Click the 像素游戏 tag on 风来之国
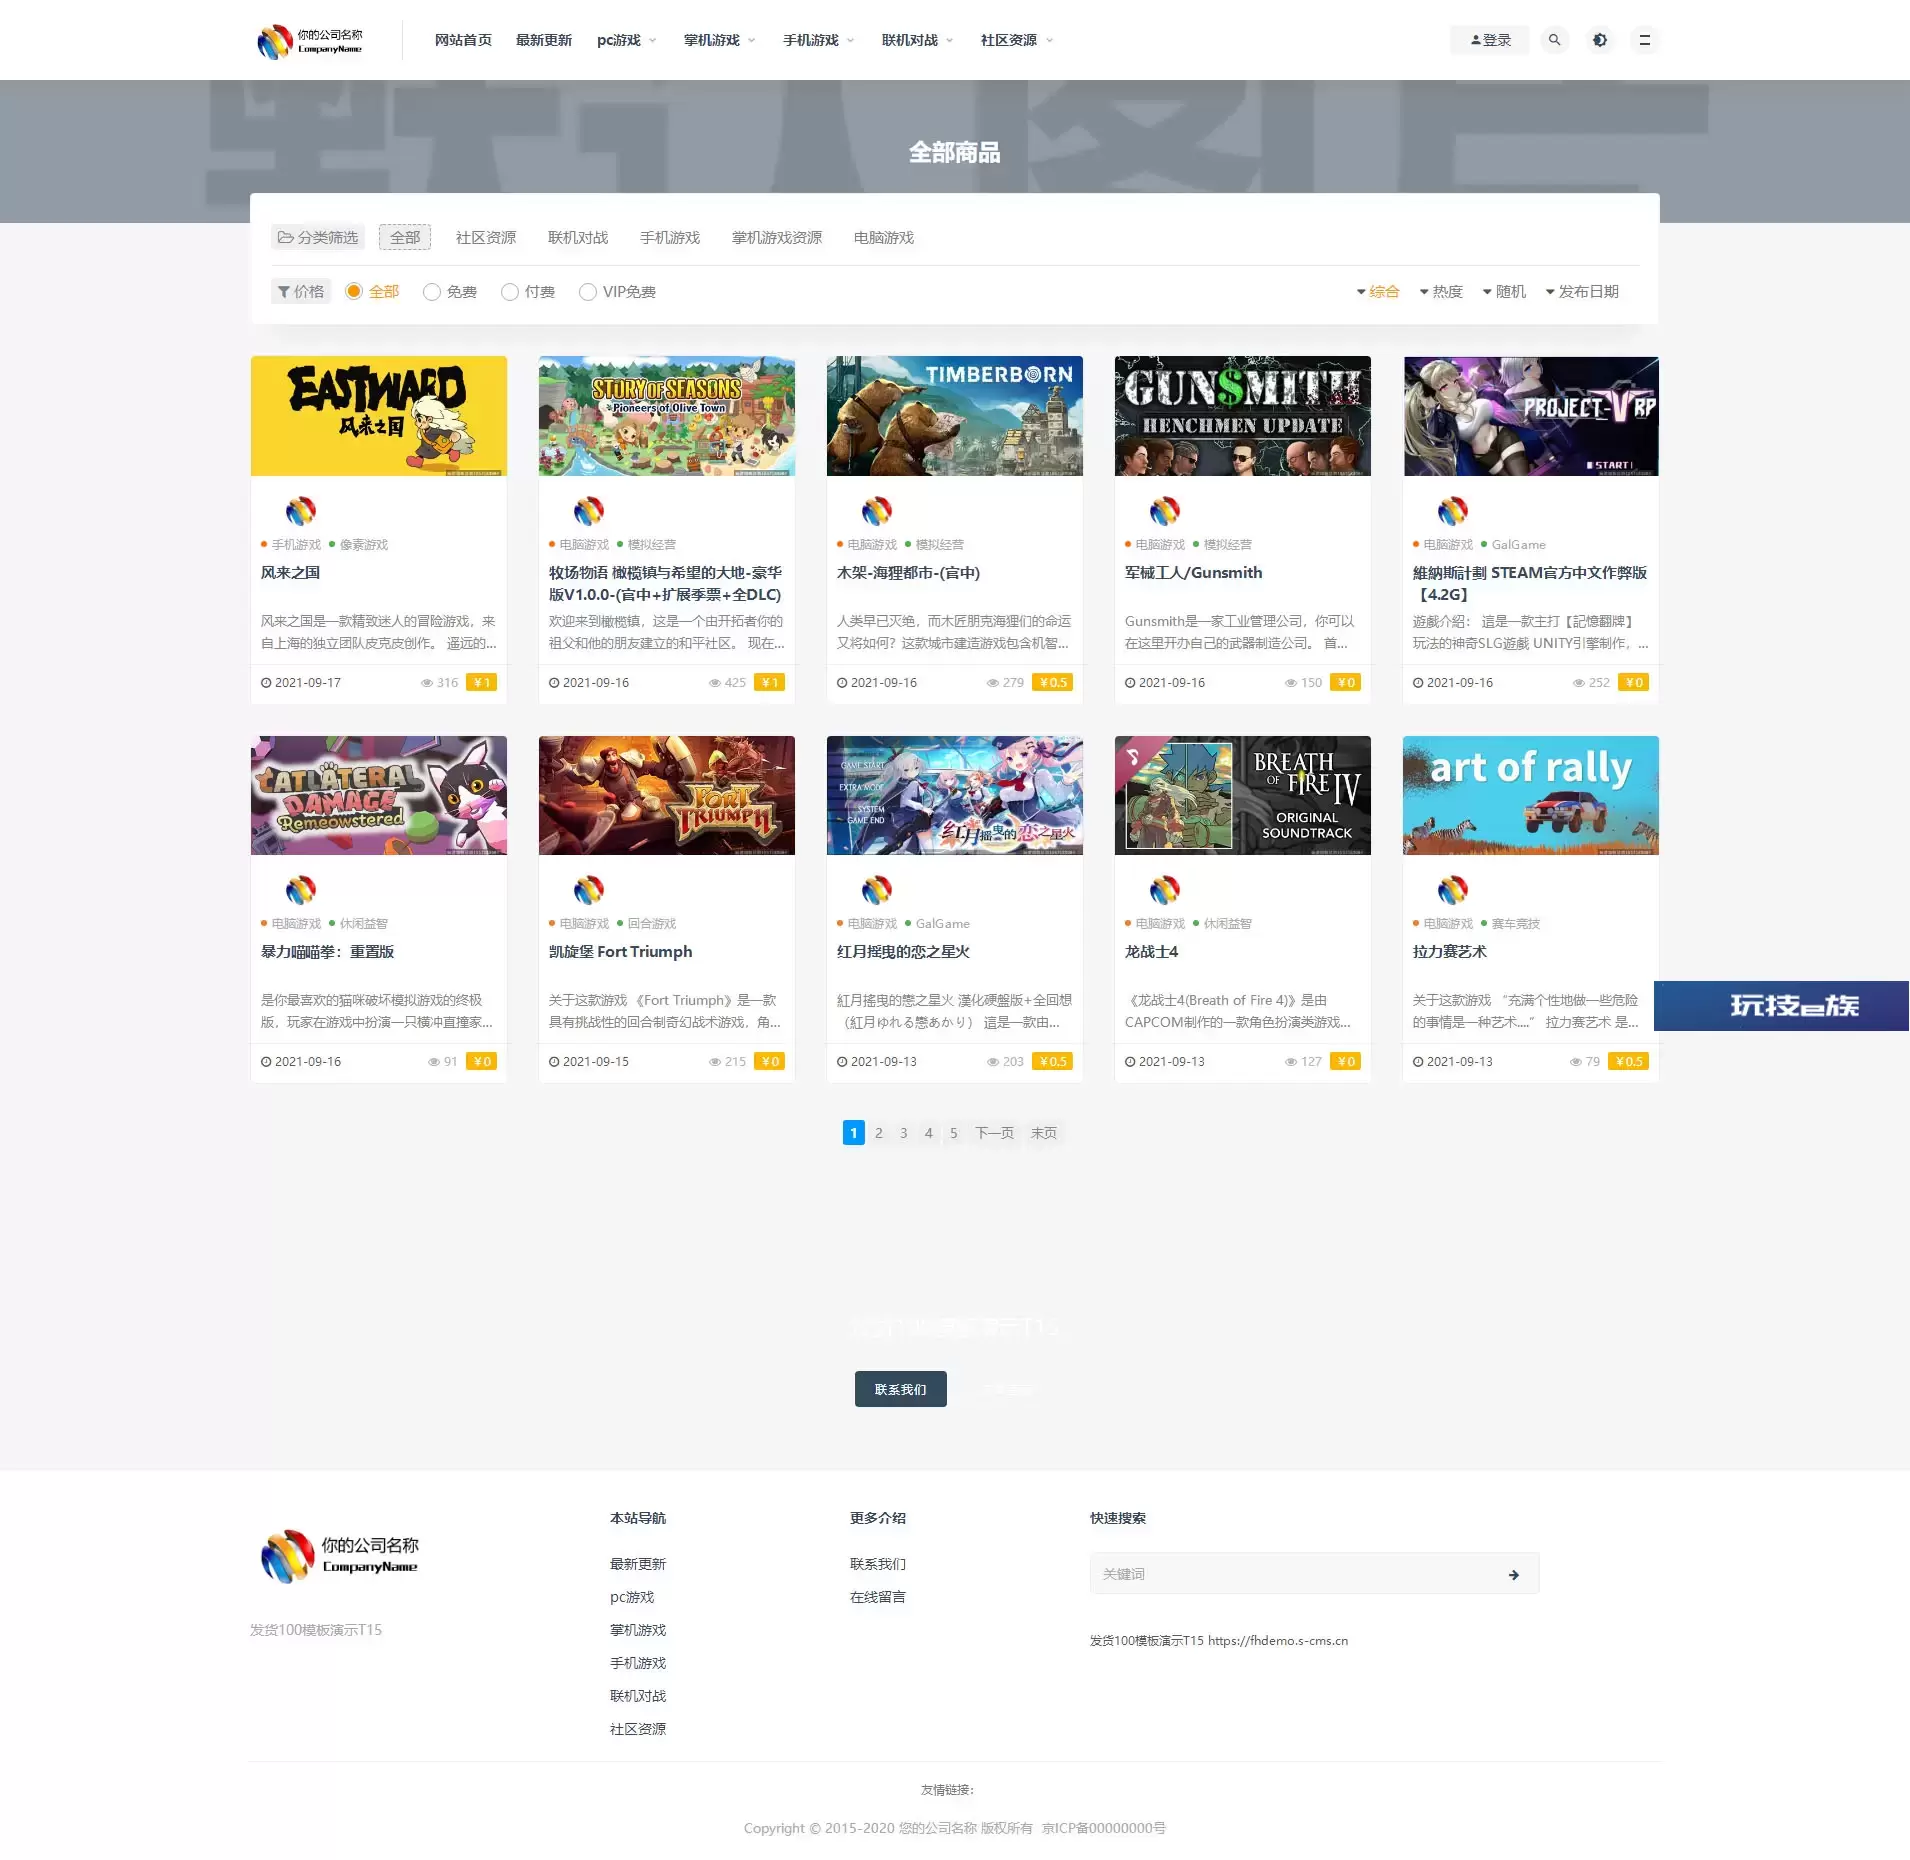This screenshot has height=1860, width=1910. [364, 545]
